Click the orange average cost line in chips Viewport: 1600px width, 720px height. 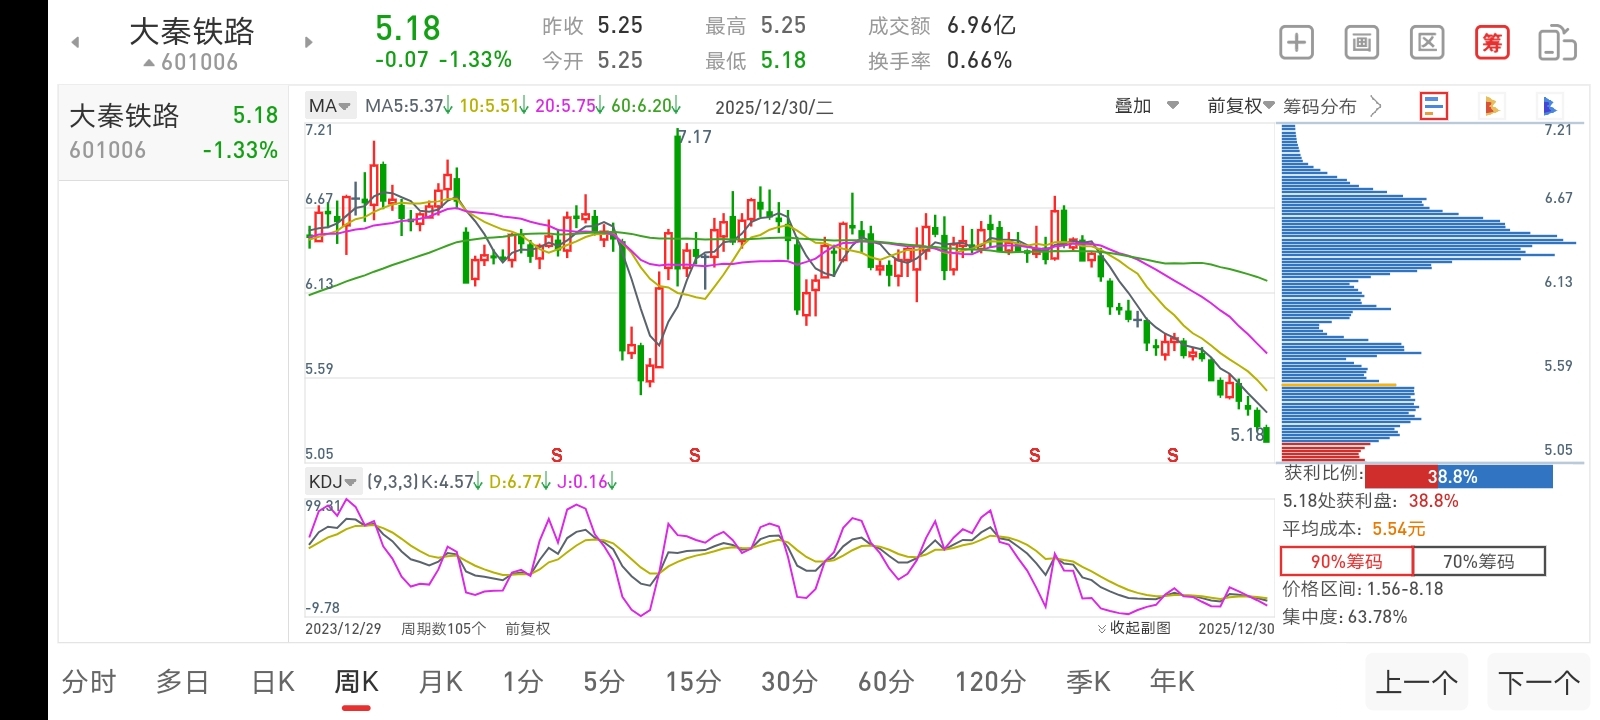tap(1338, 384)
